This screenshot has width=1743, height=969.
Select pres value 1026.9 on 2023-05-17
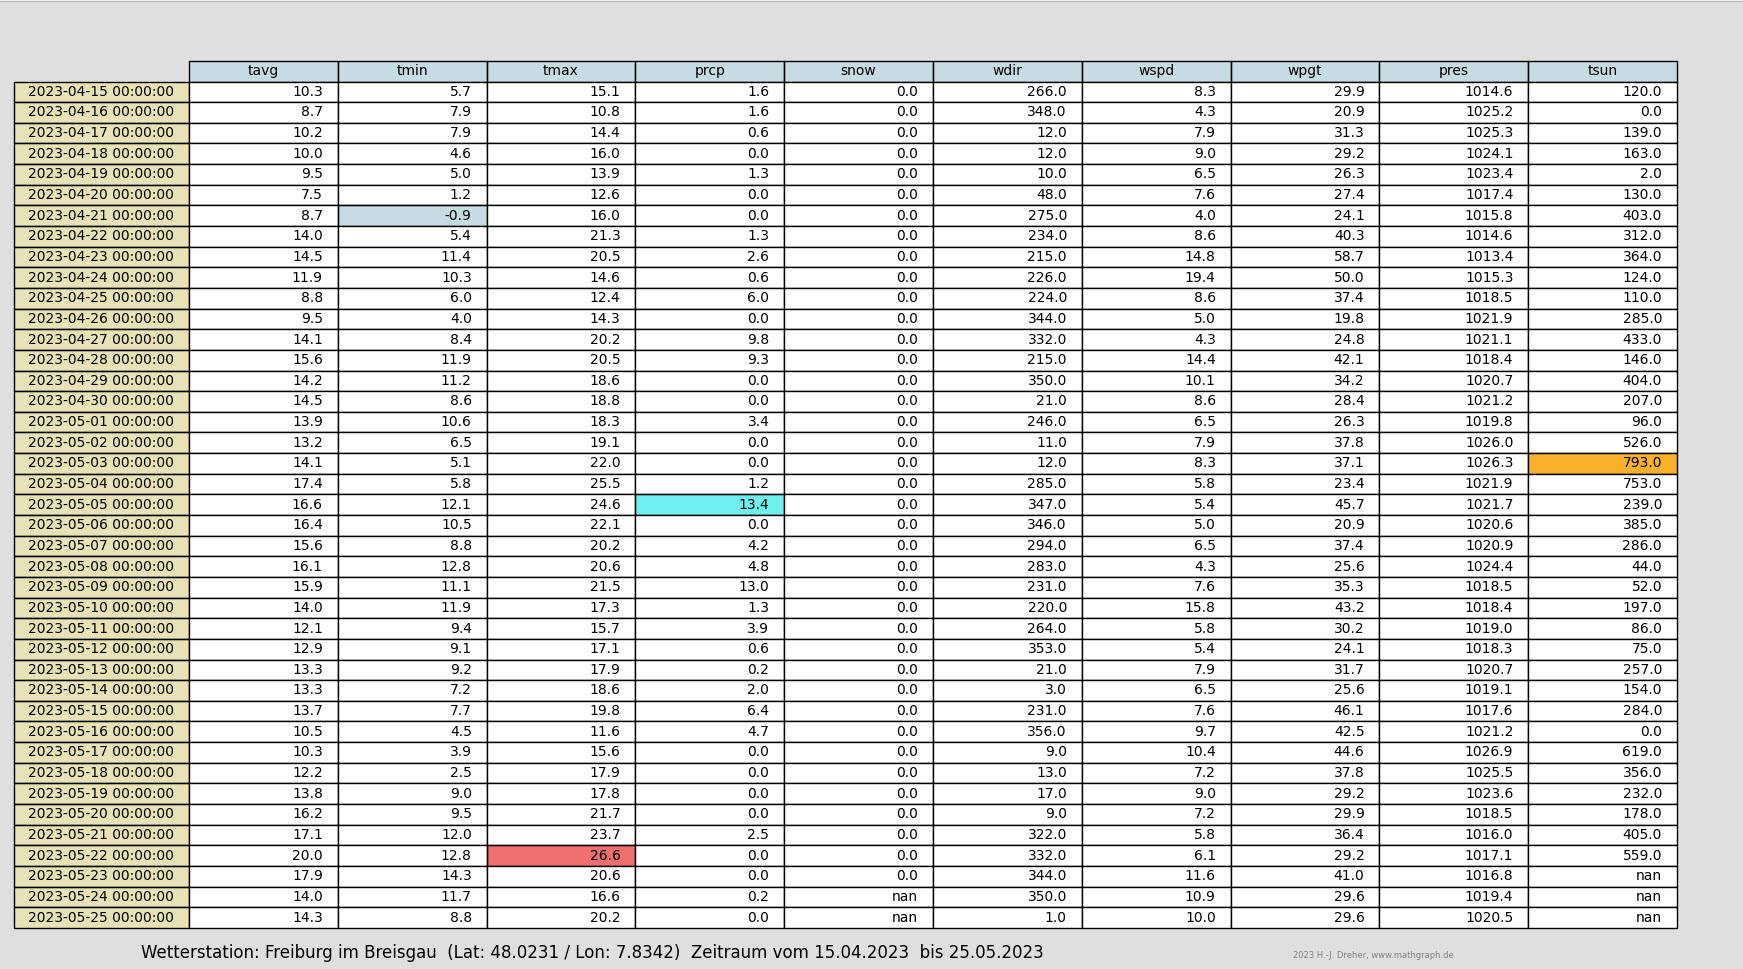[1453, 752]
